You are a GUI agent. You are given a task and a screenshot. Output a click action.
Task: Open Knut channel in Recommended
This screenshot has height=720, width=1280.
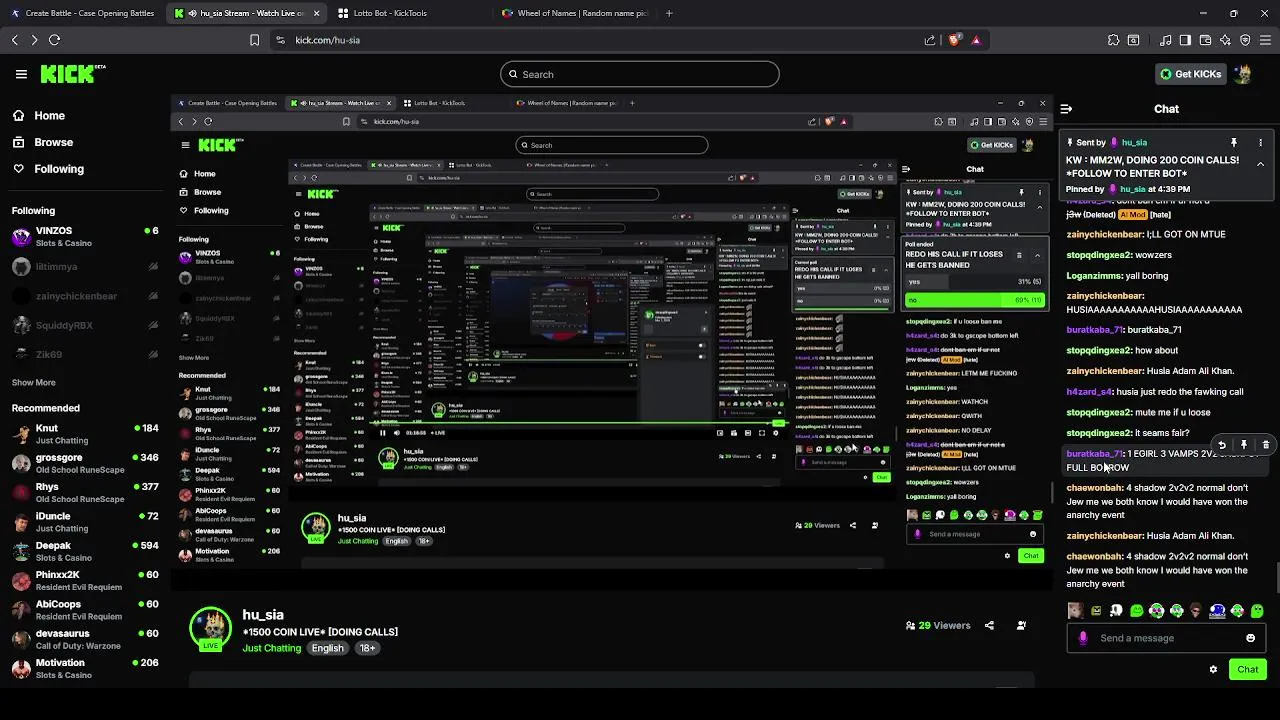point(85,434)
